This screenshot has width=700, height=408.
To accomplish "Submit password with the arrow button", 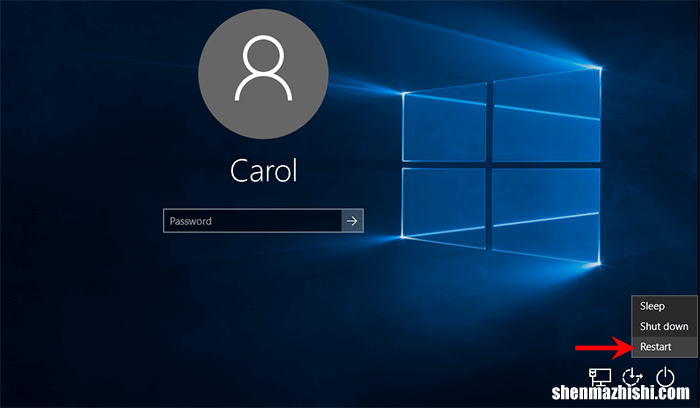I will click(x=352, y=221).
